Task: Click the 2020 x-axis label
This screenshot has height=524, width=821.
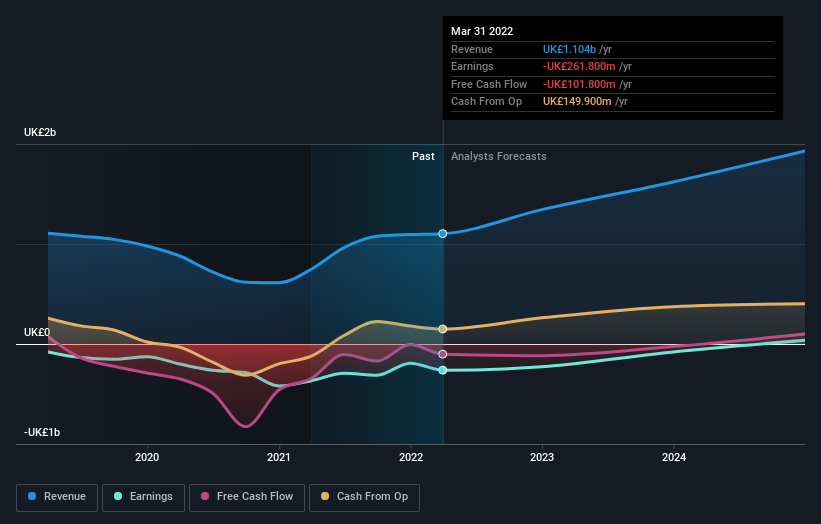Action: [147, 457]
